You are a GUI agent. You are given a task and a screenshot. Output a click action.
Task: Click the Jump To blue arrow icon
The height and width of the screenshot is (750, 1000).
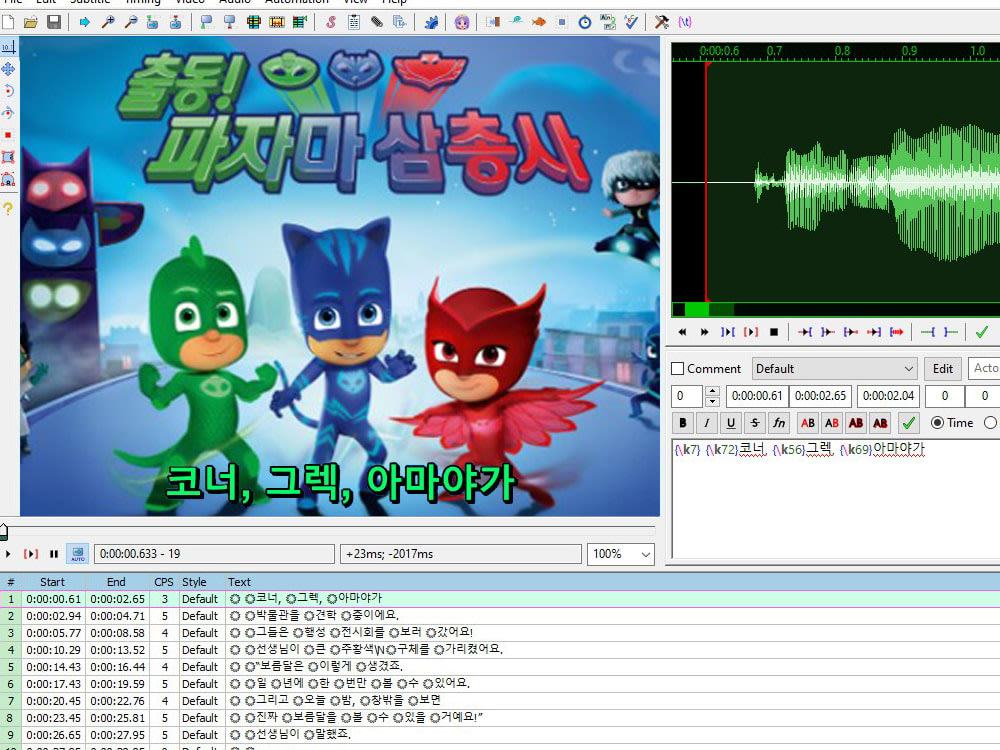coord(84,22)
